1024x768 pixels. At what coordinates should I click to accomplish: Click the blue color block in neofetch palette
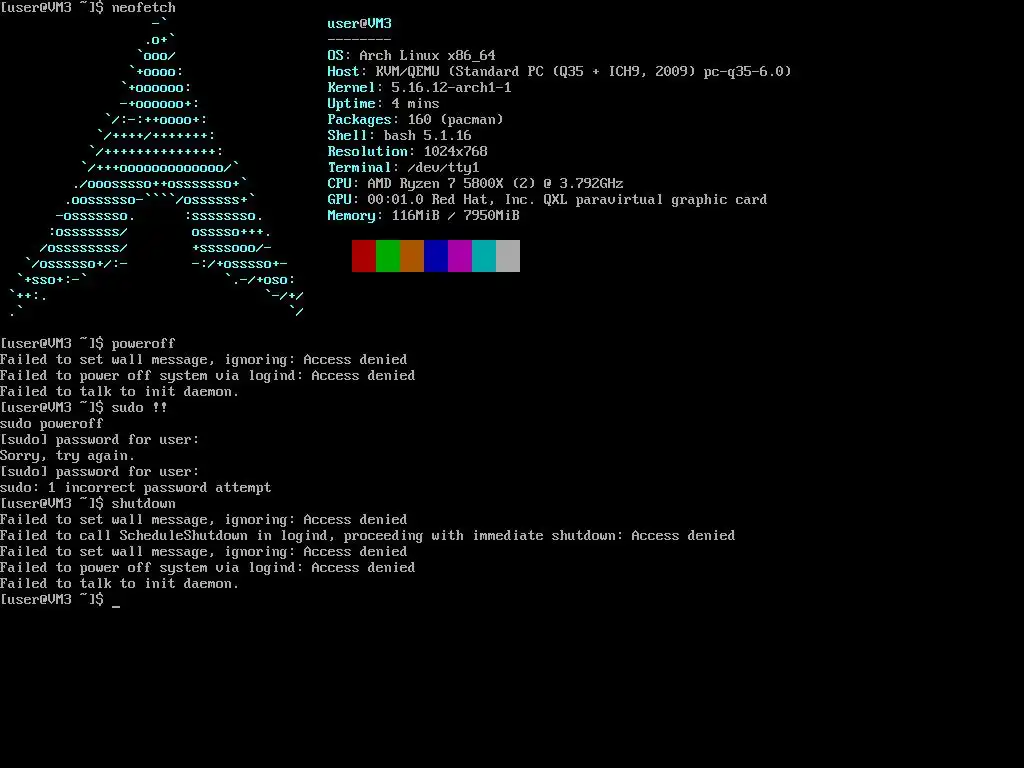[436, 255]
